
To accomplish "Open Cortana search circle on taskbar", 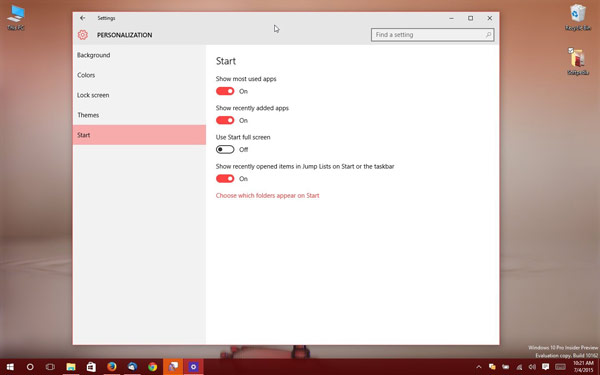I will [30, 367].
